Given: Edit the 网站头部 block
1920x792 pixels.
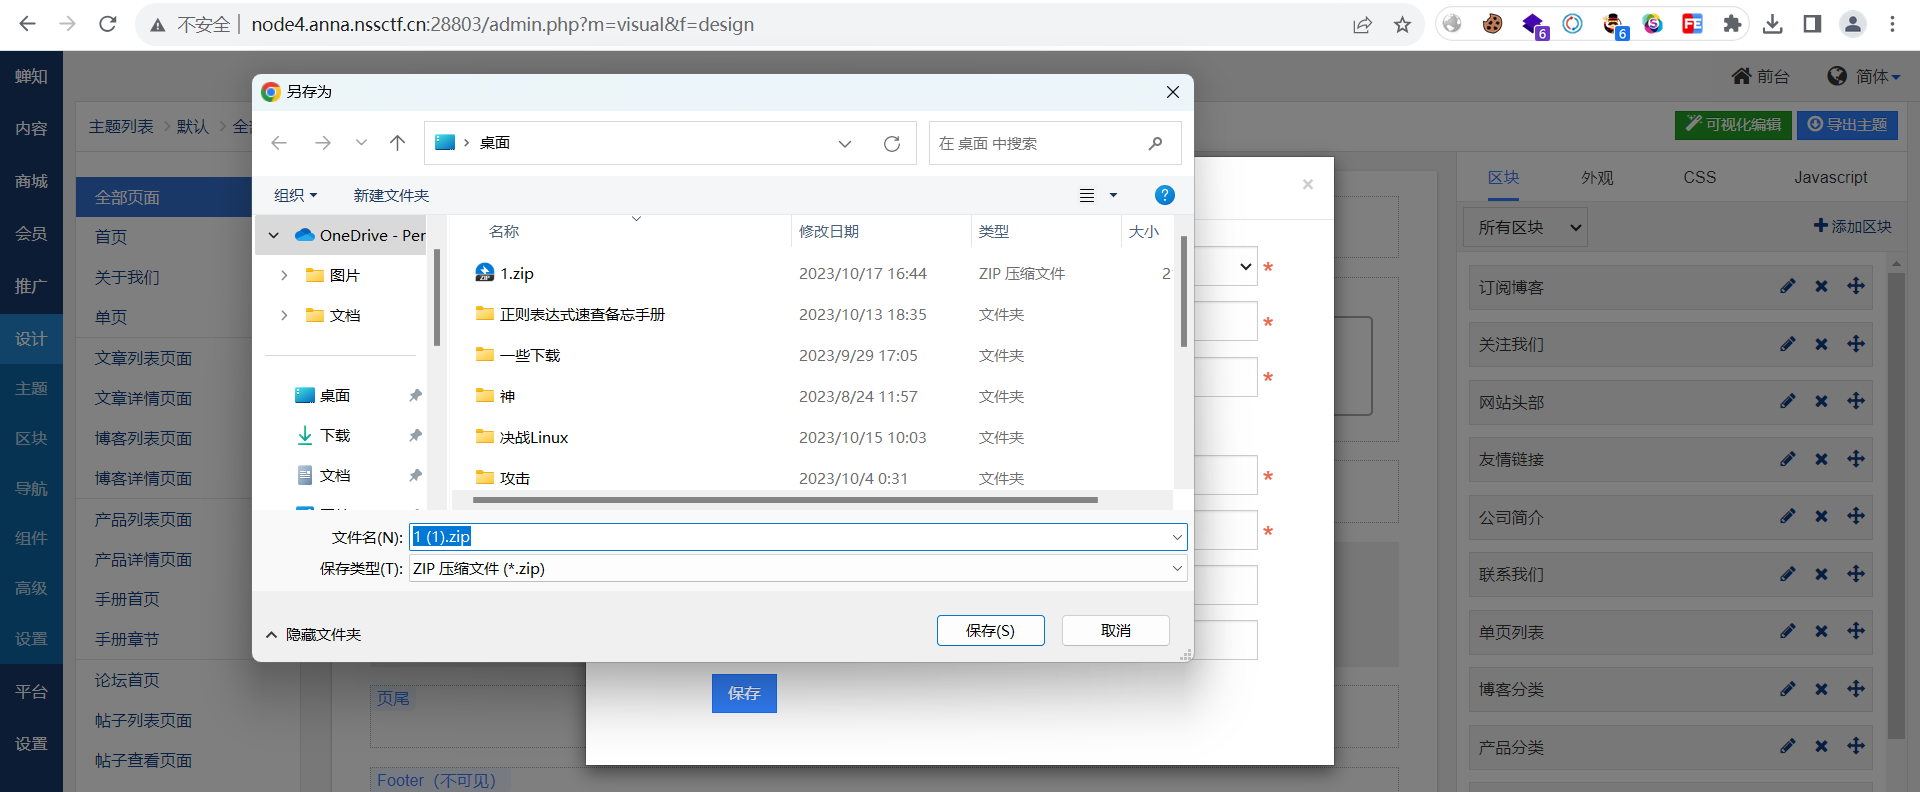Looking at the screenshot, I should click(1787, 401).
